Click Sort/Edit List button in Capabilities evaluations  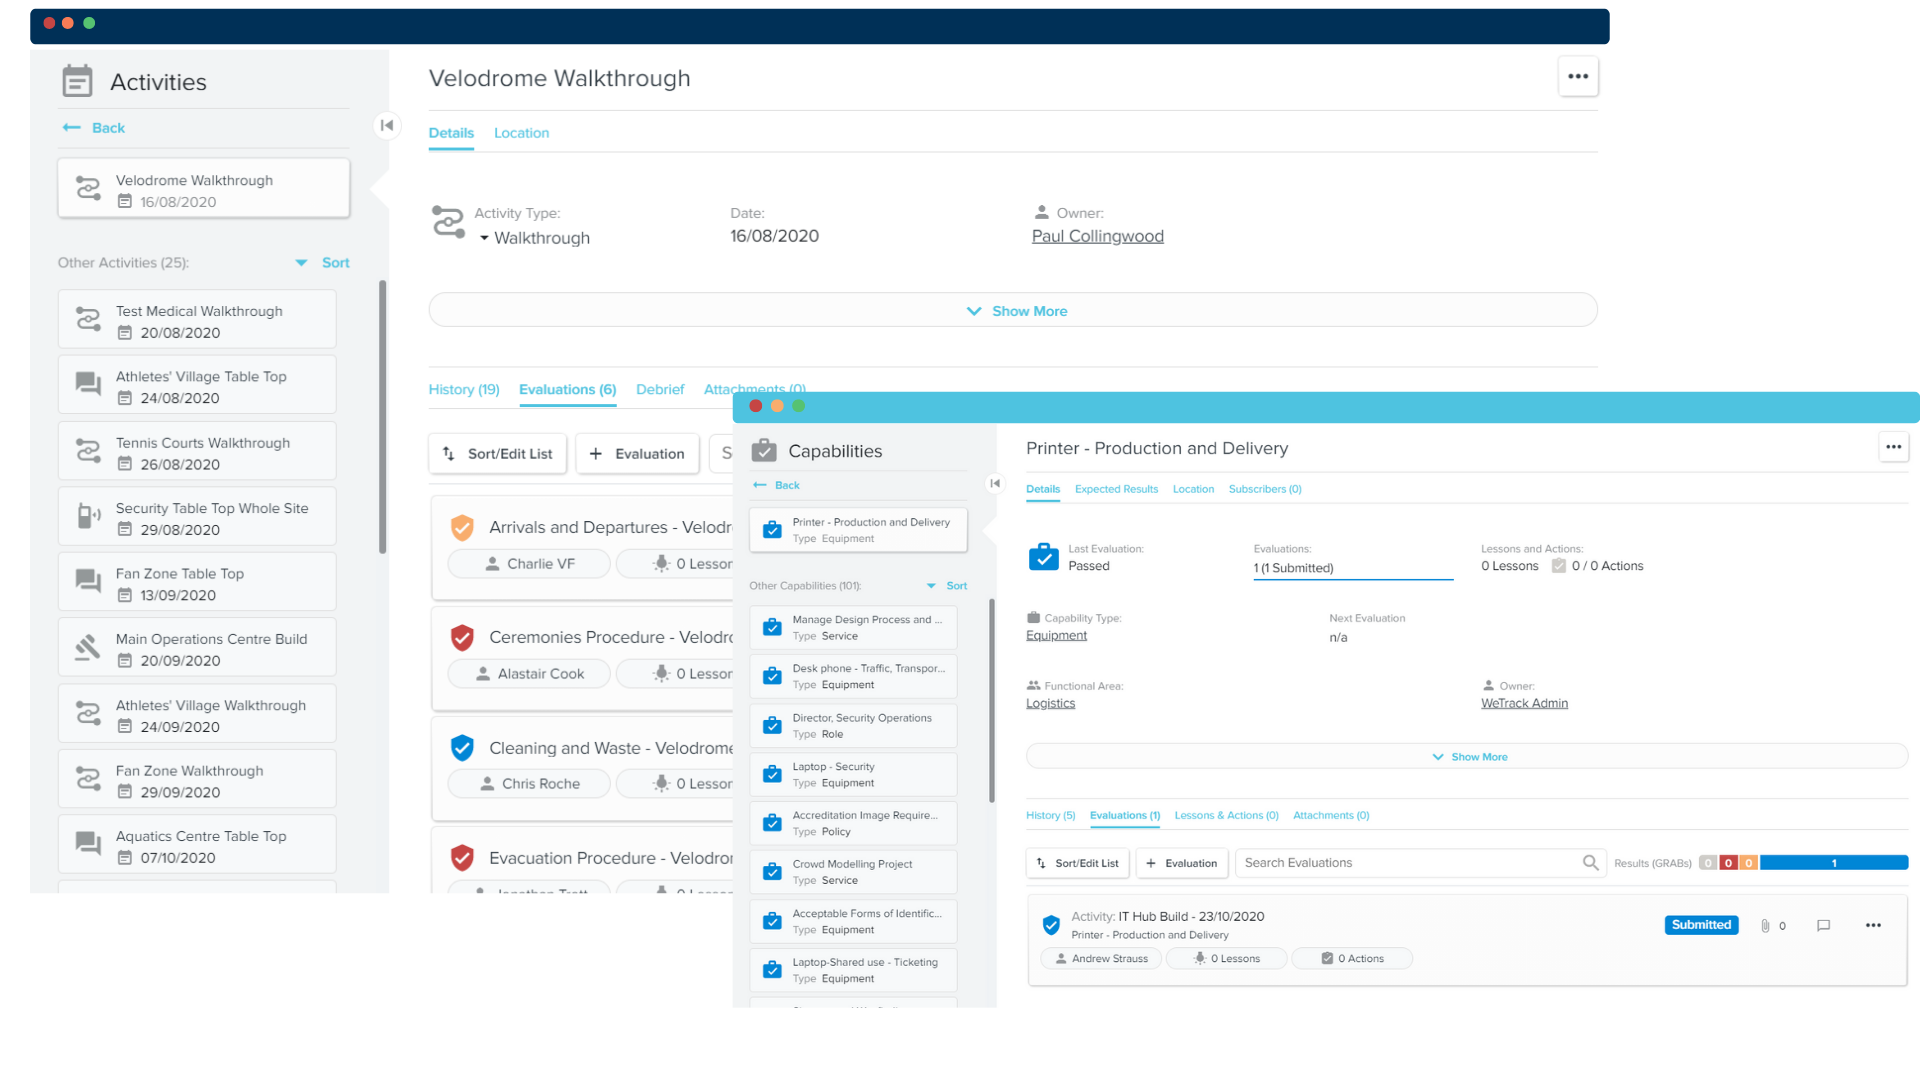[1077, 863]
